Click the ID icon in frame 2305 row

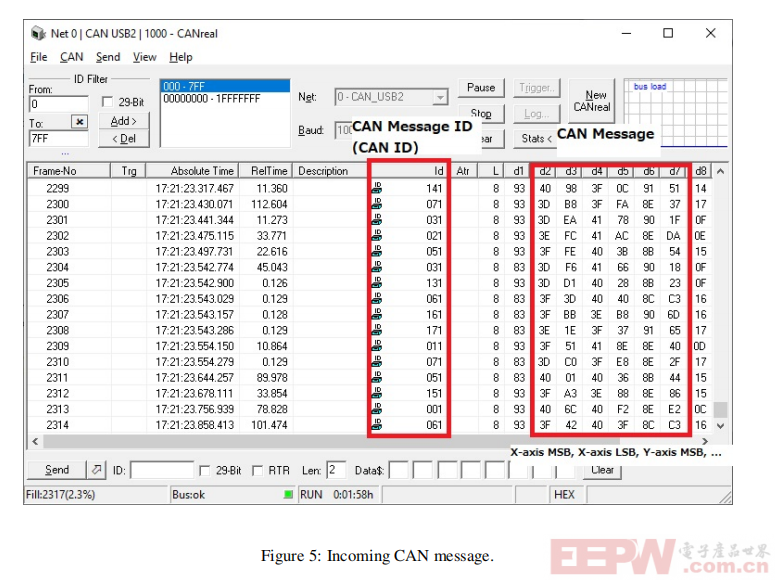377,283
